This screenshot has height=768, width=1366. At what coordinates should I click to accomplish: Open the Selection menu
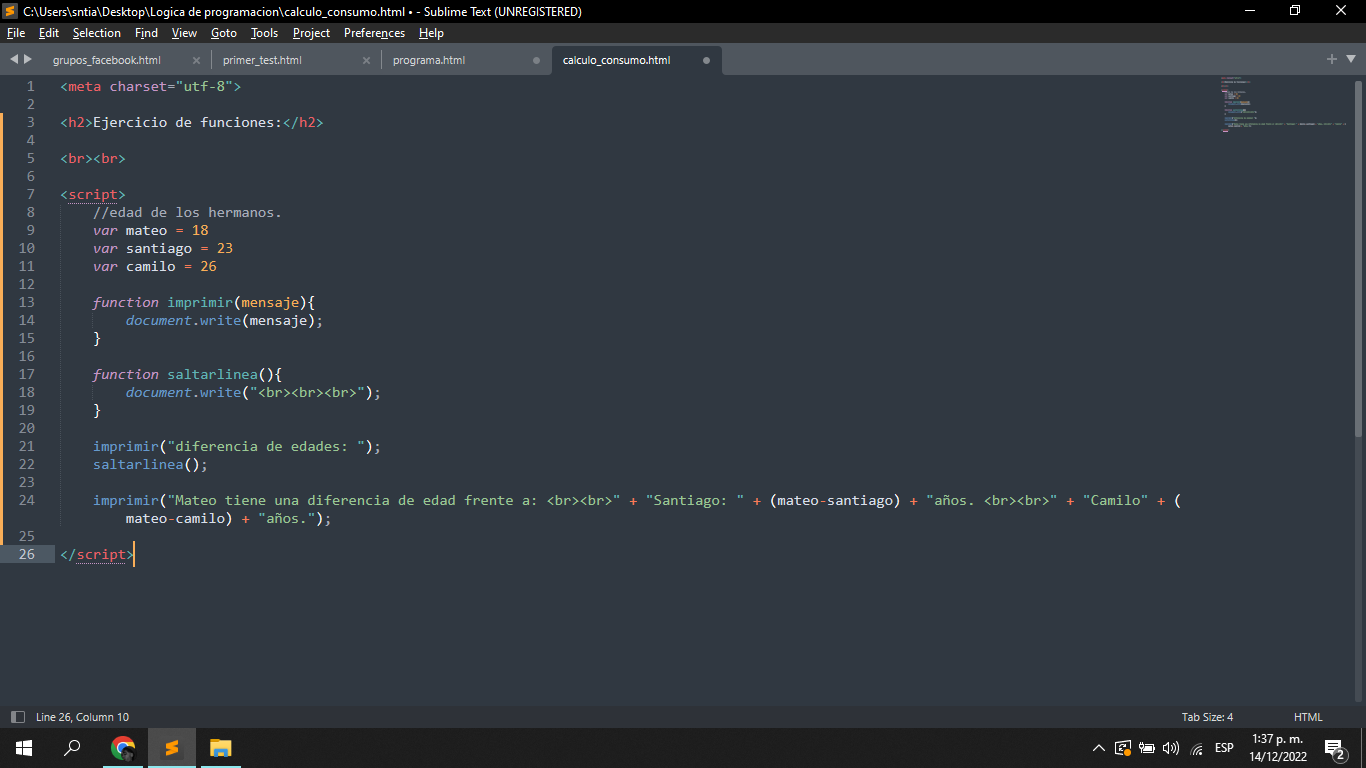coord(96,33)
